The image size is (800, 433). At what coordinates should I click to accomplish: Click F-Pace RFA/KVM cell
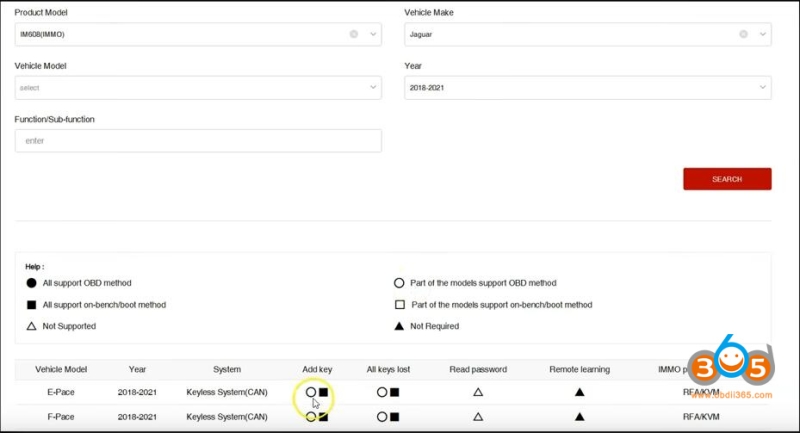coord(701,417)
